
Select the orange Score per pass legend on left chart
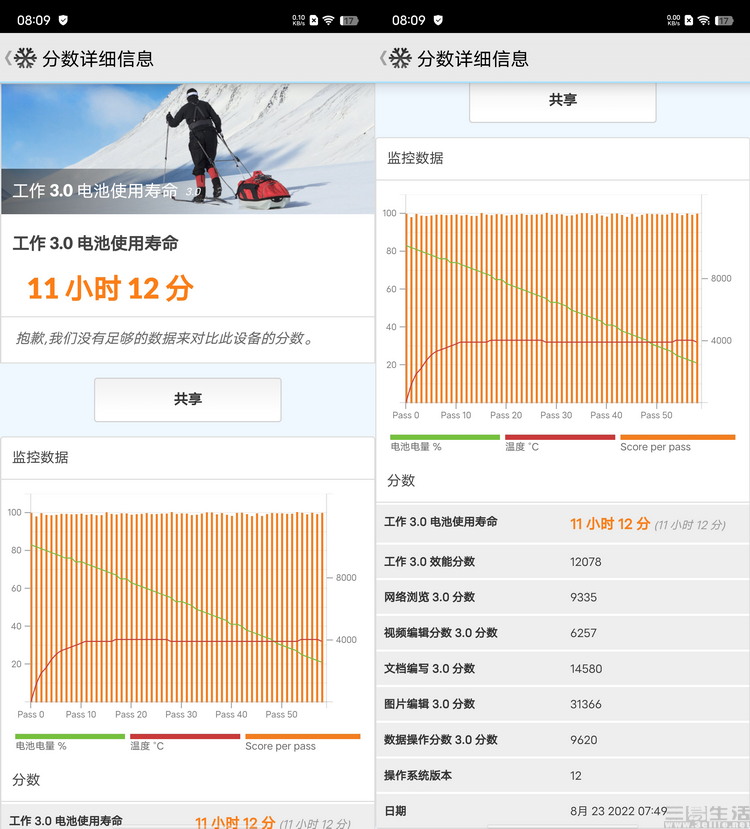pos(303,742)
